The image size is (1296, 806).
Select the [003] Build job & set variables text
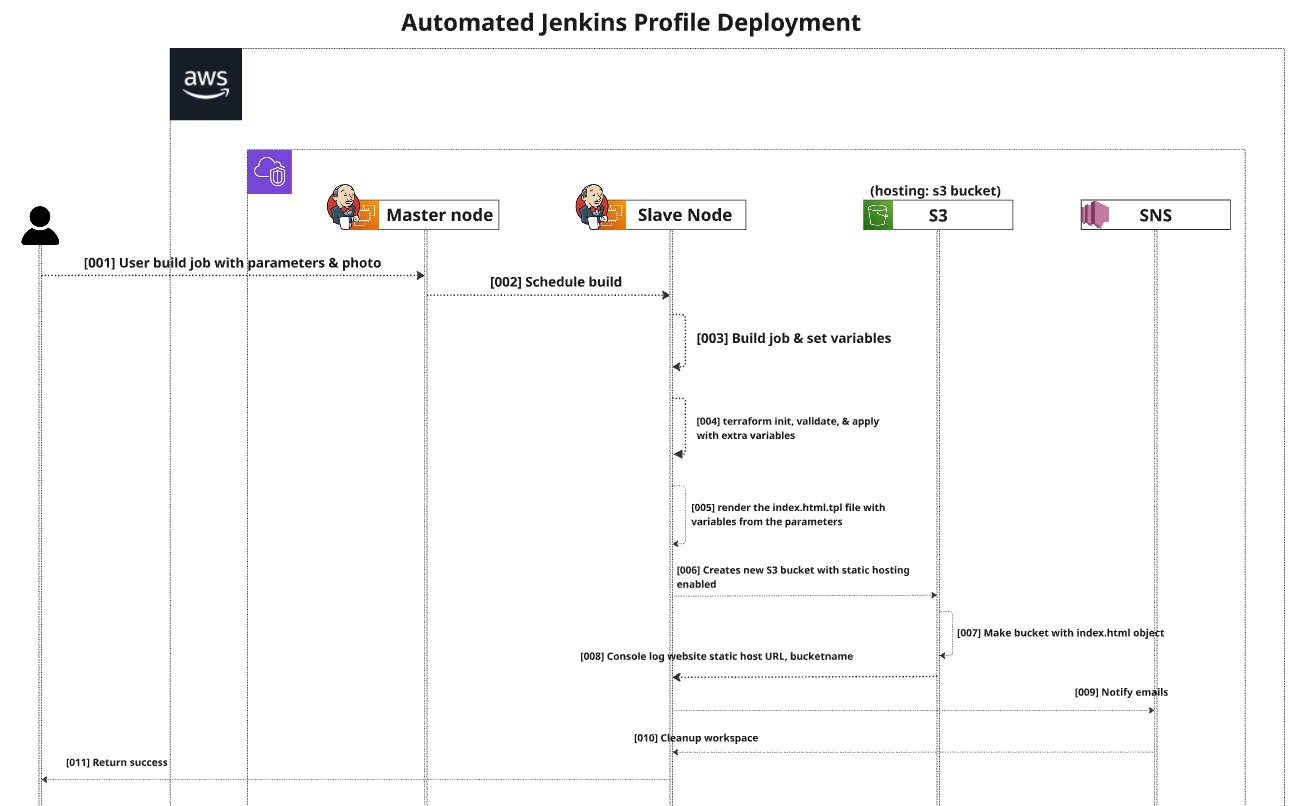tap(793, 338)
